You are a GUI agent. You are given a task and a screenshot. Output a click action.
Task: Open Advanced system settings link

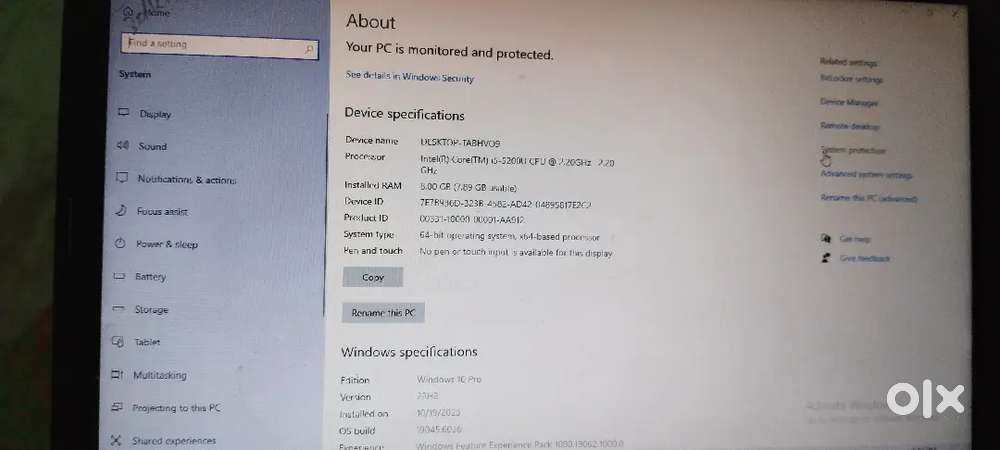tap(867, 175)
